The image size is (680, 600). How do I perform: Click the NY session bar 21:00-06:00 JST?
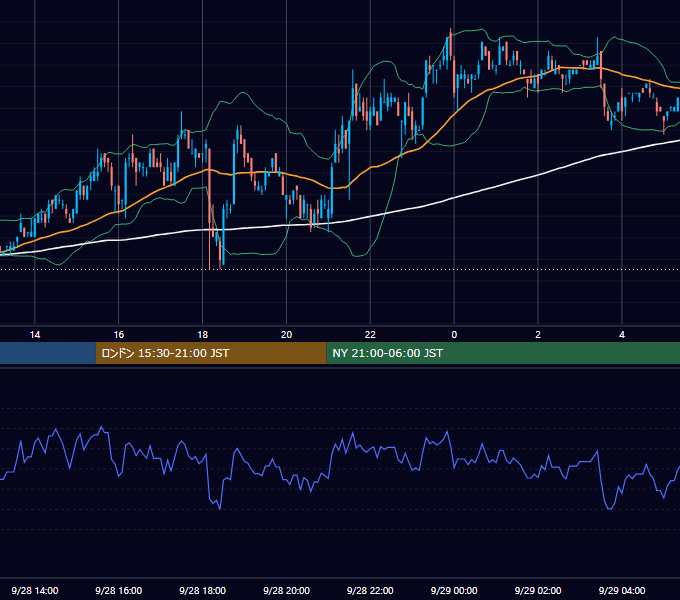pyautogui.click(x=503, y=353)
